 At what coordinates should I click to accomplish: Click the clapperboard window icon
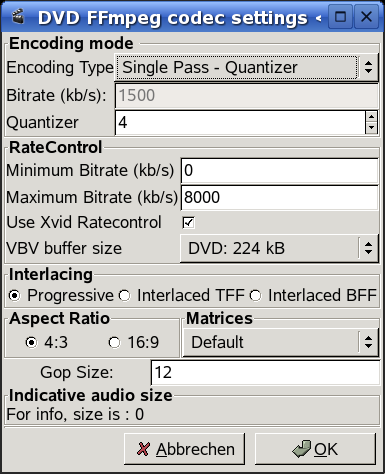tap(18, 17)
